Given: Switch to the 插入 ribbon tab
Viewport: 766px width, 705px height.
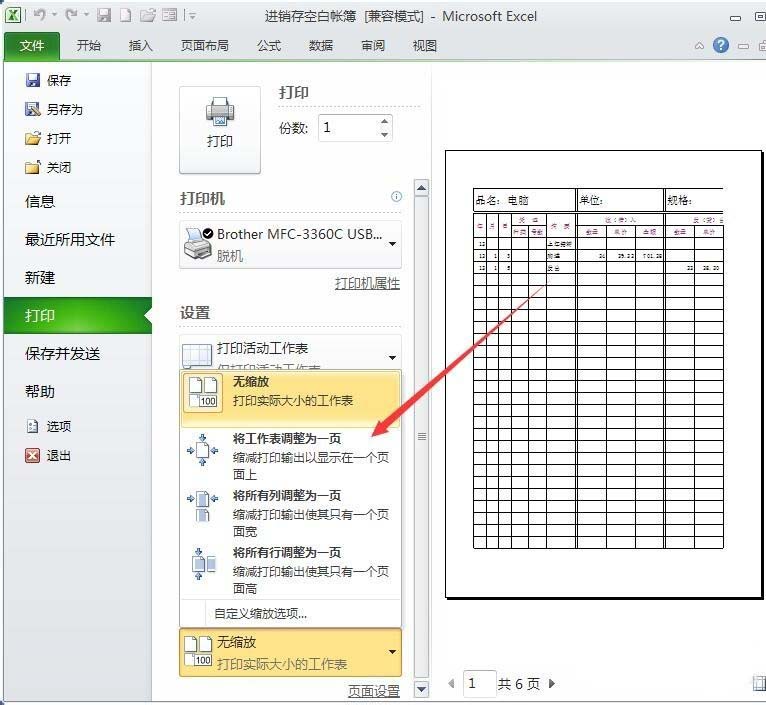Looking at the screenshot, I should [x=141, y=46].
